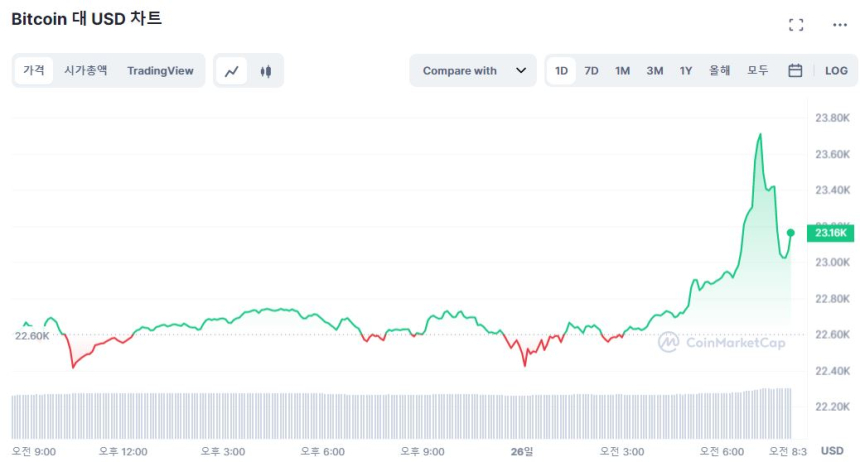Switch to the line chart view
Image resolution: width=860 pixels, height=462 pixels.
232,71
